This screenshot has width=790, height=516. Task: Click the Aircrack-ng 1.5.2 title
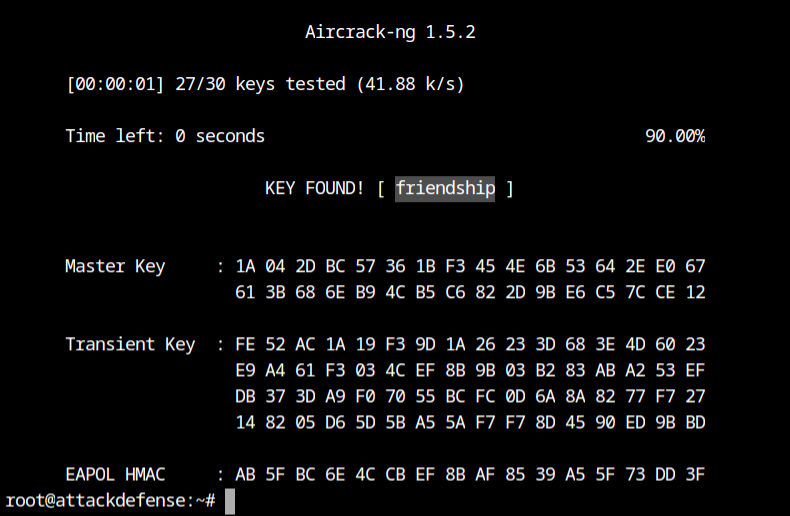390,32
